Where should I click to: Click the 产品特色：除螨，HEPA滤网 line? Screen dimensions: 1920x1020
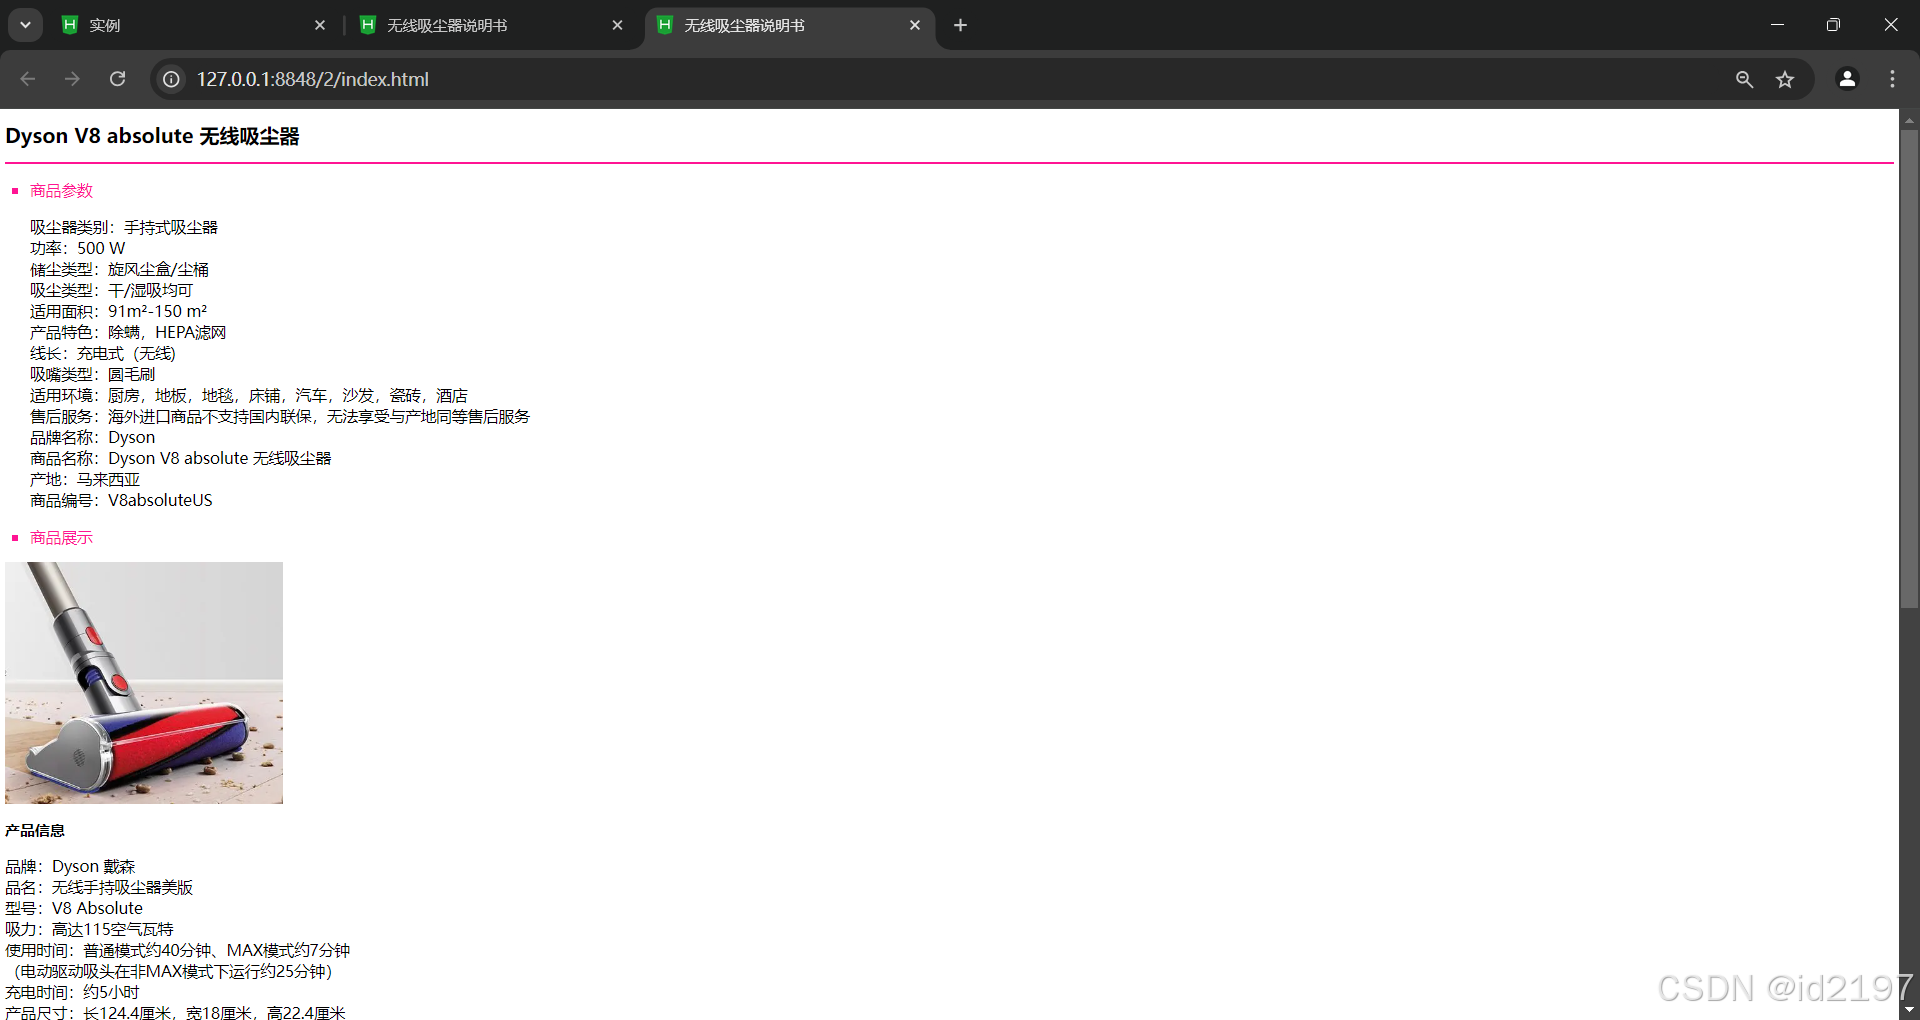click(x=128, y=332)
